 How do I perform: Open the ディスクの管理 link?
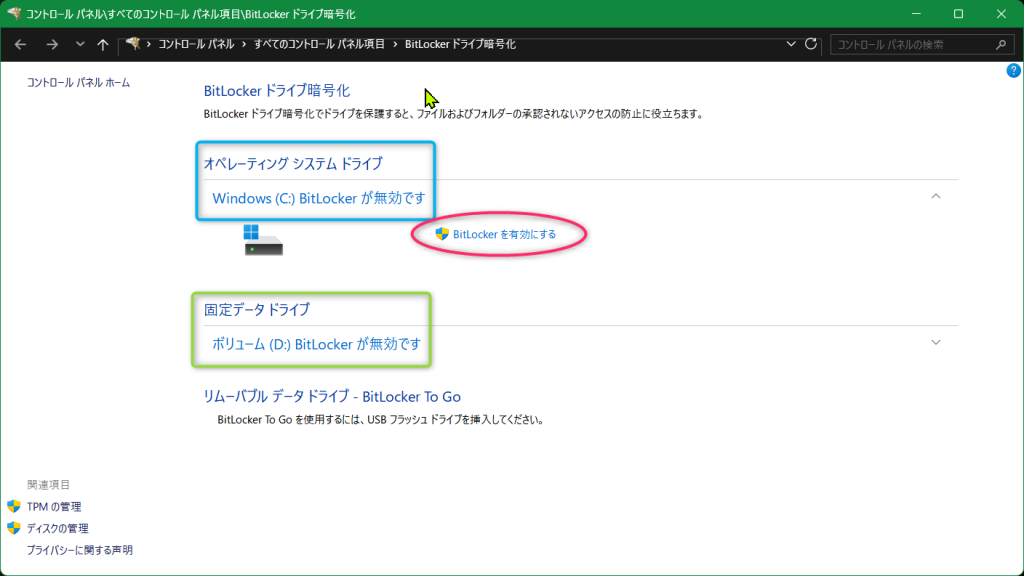(57, 528)
